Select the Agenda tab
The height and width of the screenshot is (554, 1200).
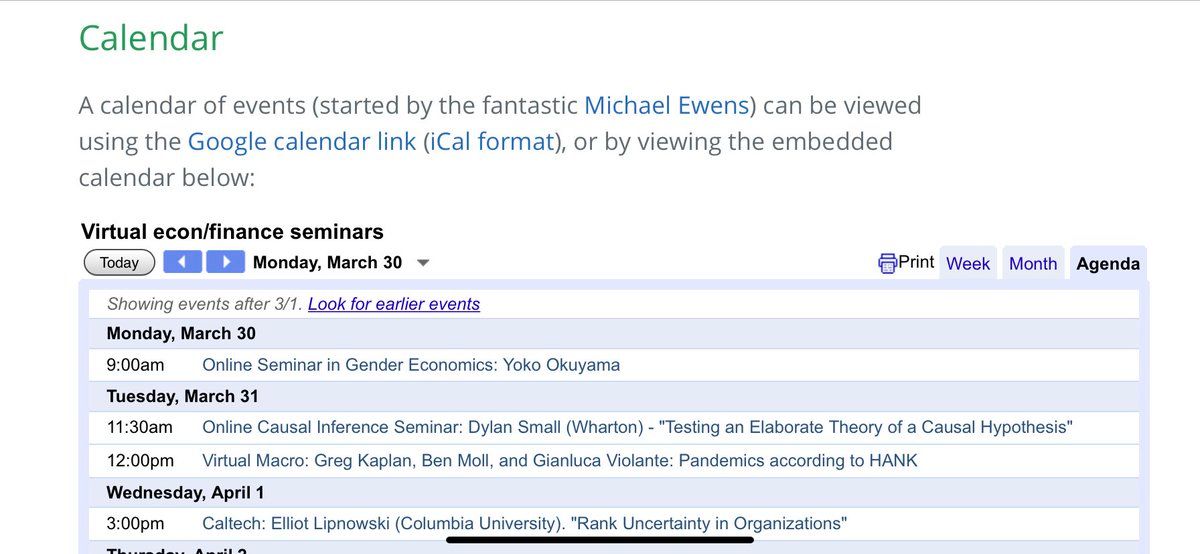coord(1108,264)
